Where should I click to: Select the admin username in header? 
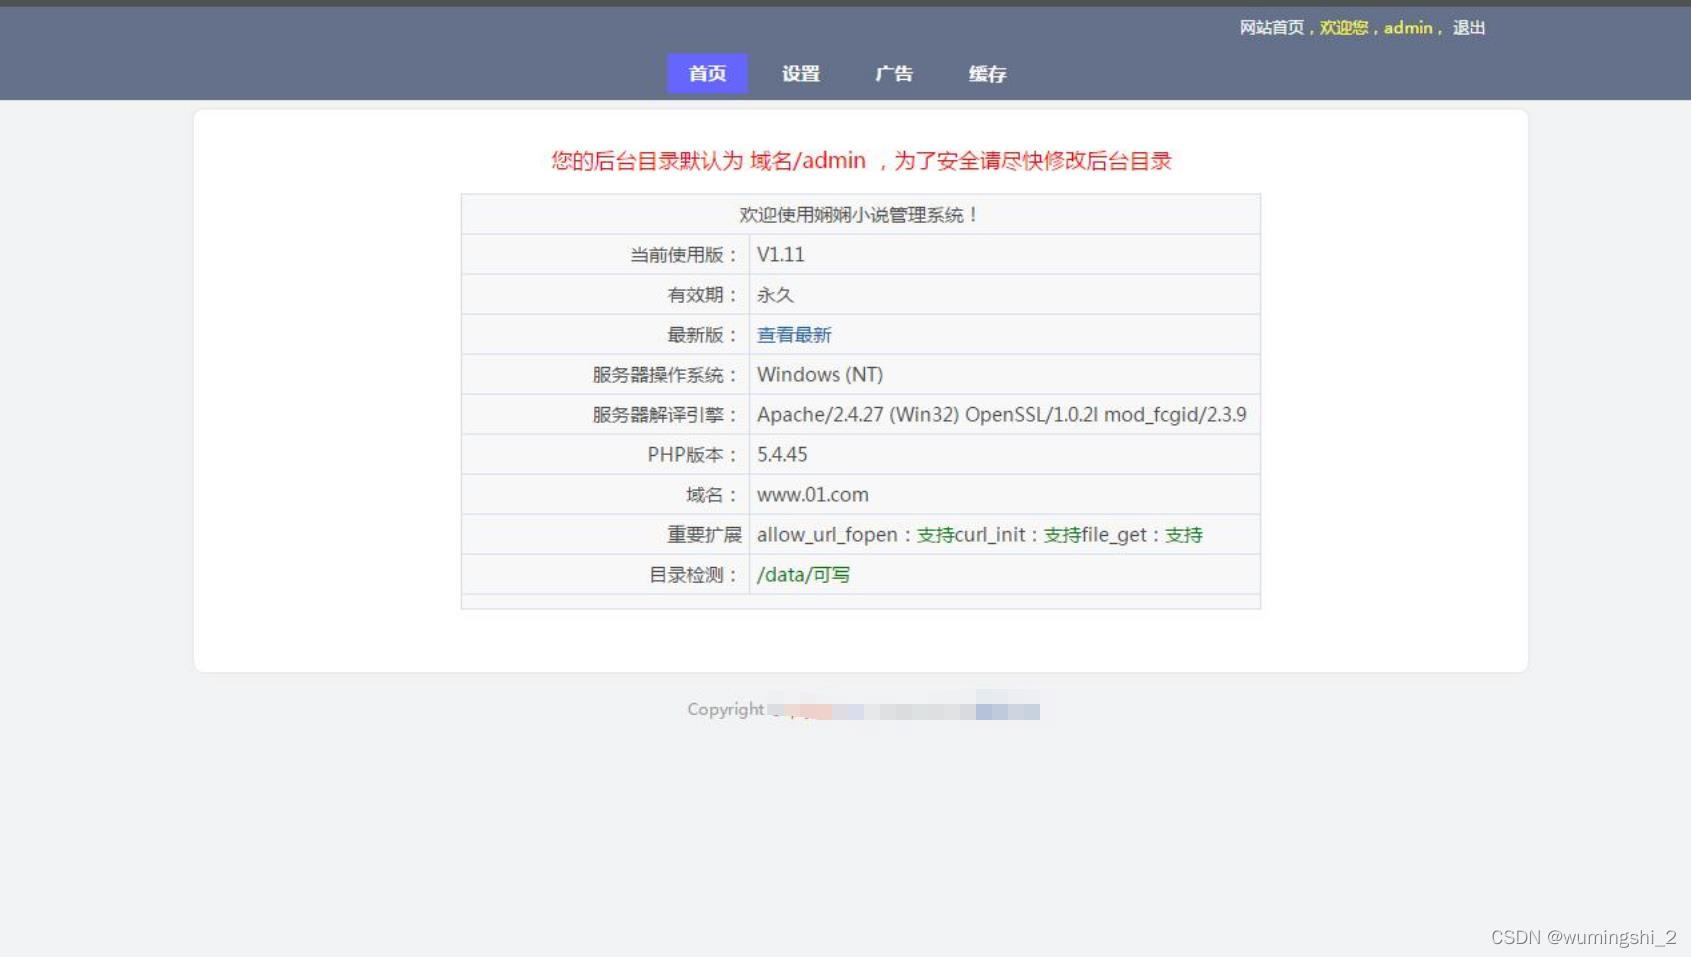click(1408, 28)
